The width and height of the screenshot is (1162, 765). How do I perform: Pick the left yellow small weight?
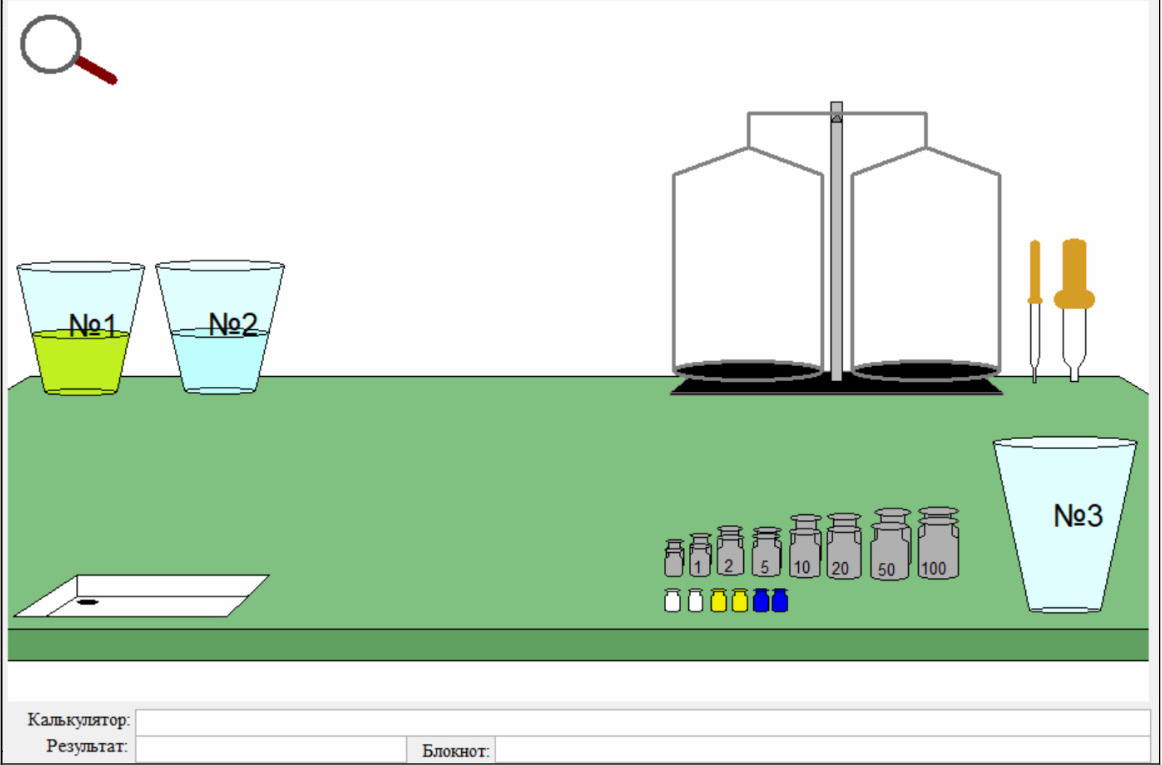pyautogui.click(x=718, y=600)
